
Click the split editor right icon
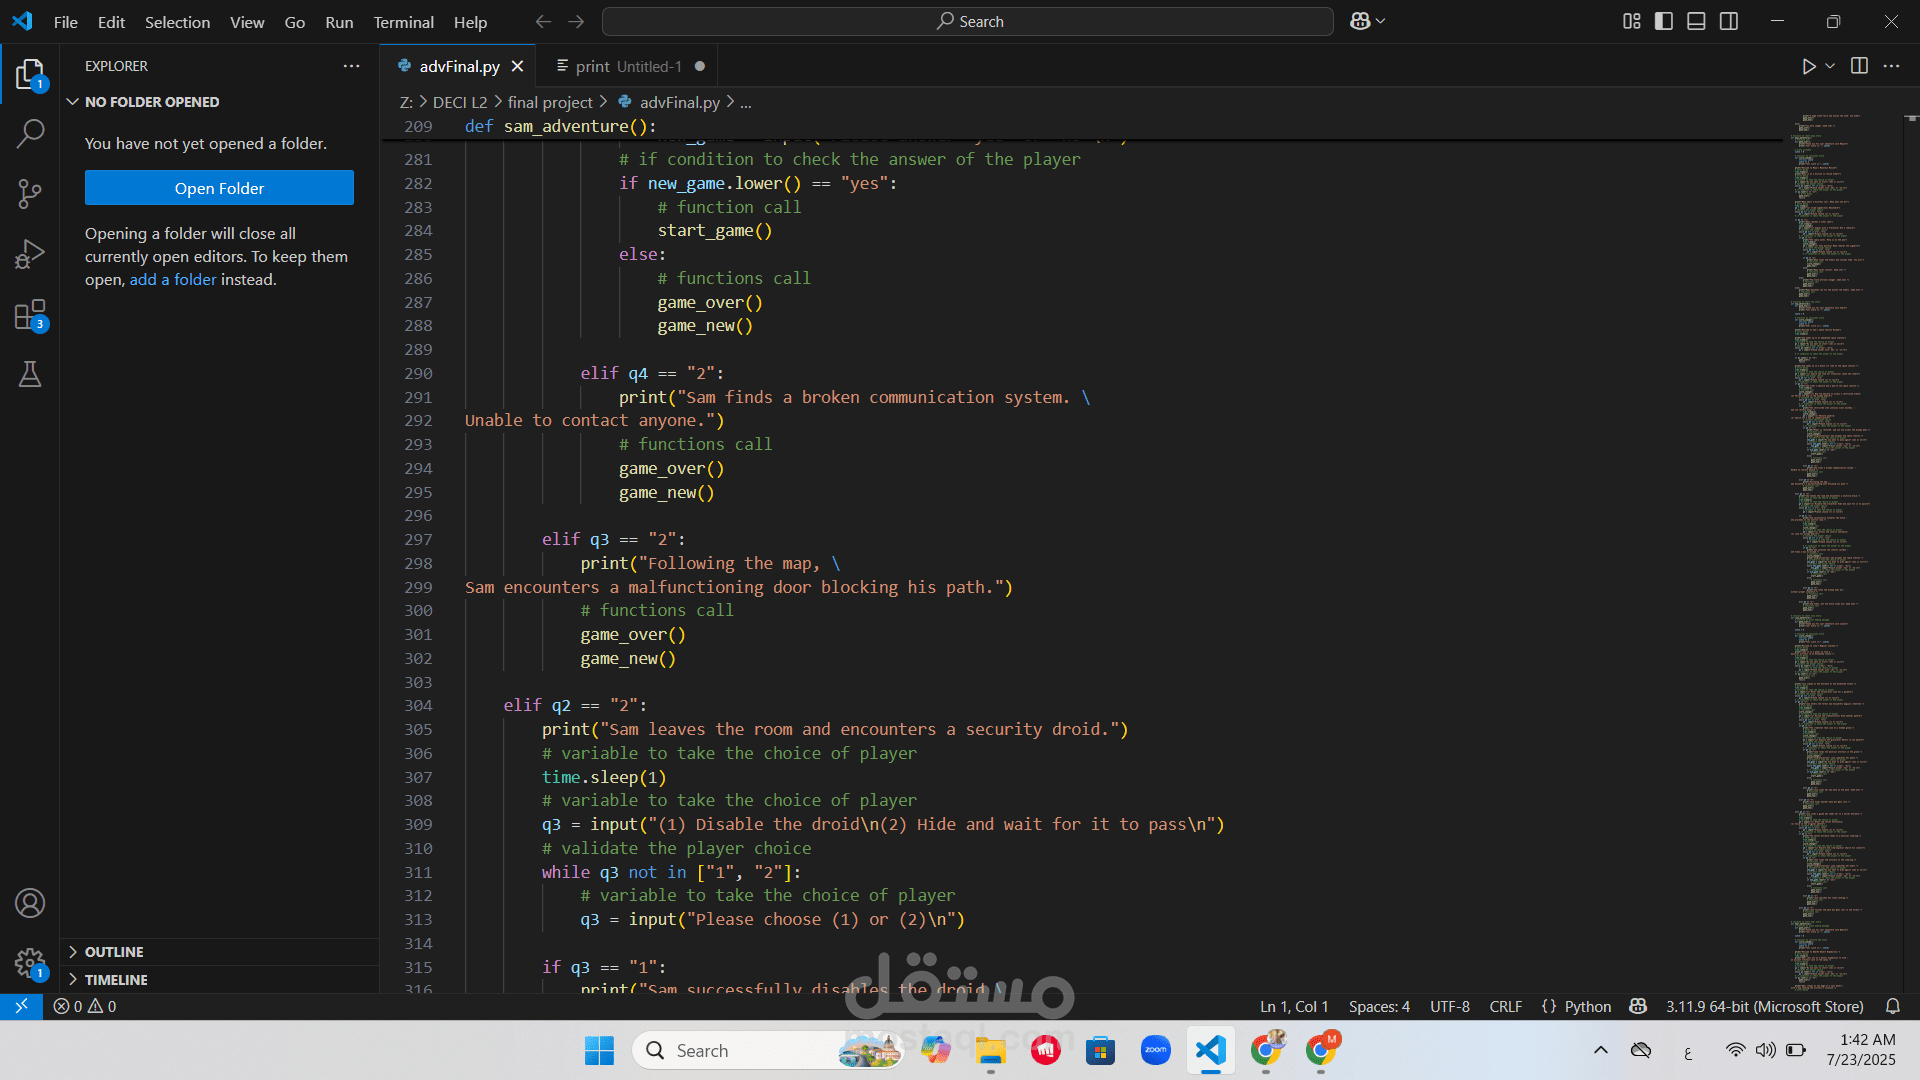click(1859, 66)
